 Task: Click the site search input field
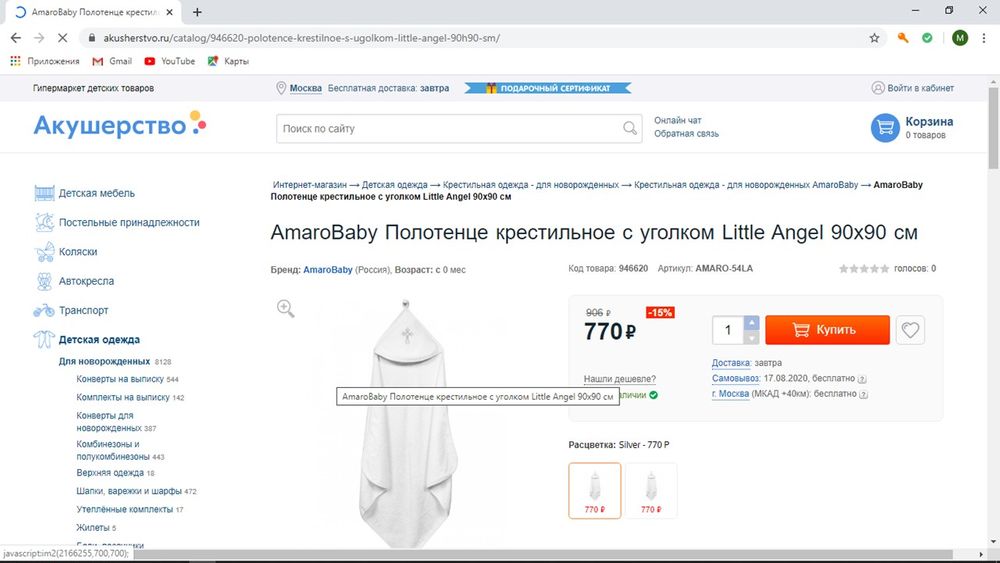(448, 129)
